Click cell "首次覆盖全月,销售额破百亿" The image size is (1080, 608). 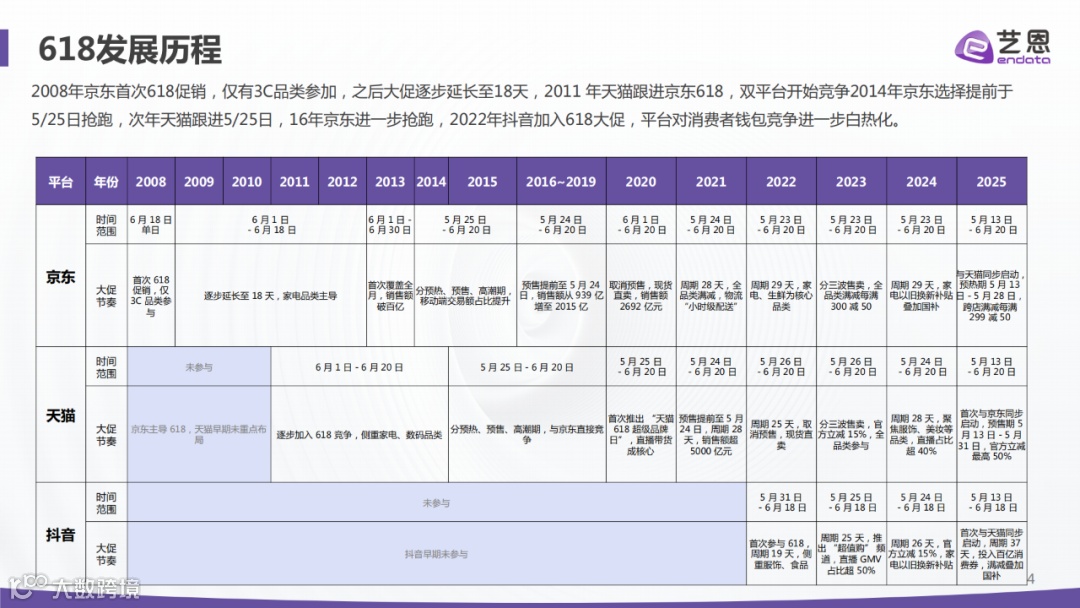tap(390, 295)
